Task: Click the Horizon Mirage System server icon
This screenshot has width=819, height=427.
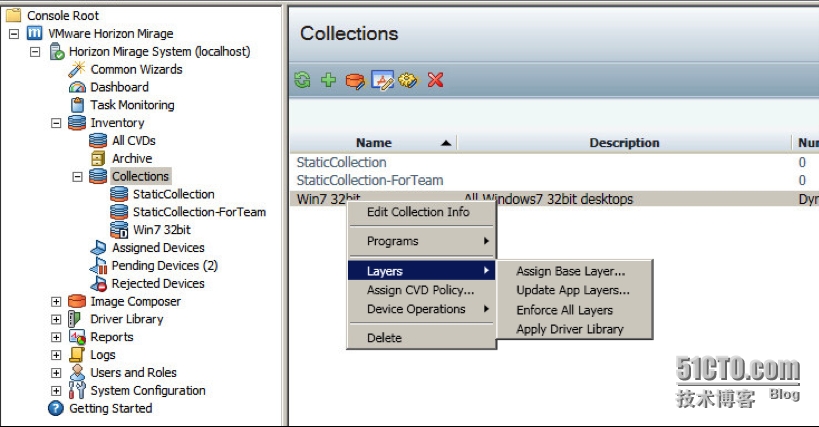Action: (x=56, y=51)
